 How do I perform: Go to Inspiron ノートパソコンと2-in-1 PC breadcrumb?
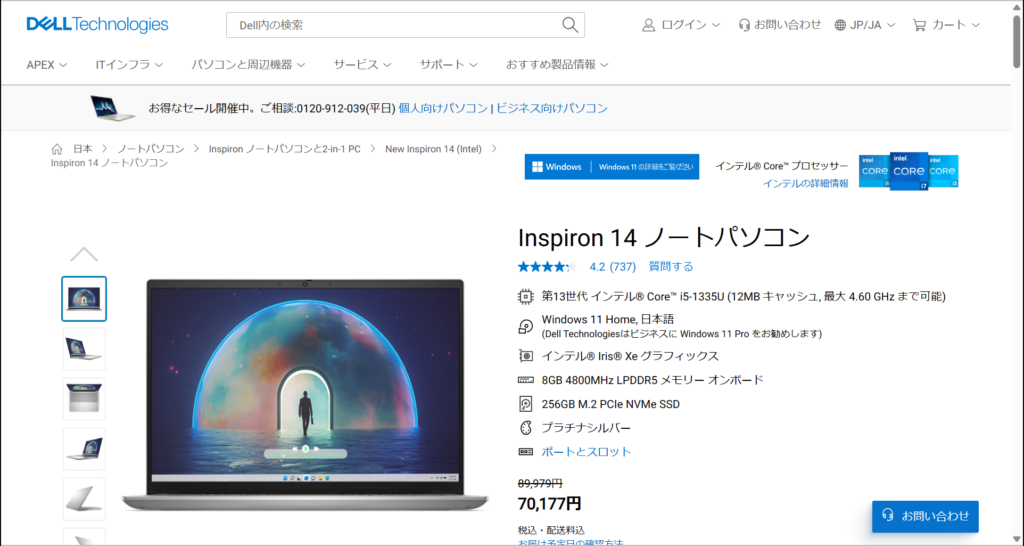(285, 149)
